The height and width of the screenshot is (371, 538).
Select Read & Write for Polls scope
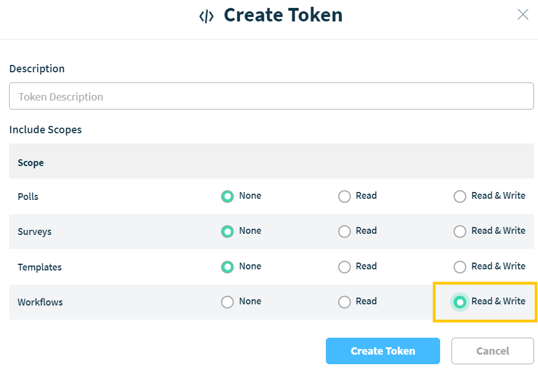tap(460, 196)
